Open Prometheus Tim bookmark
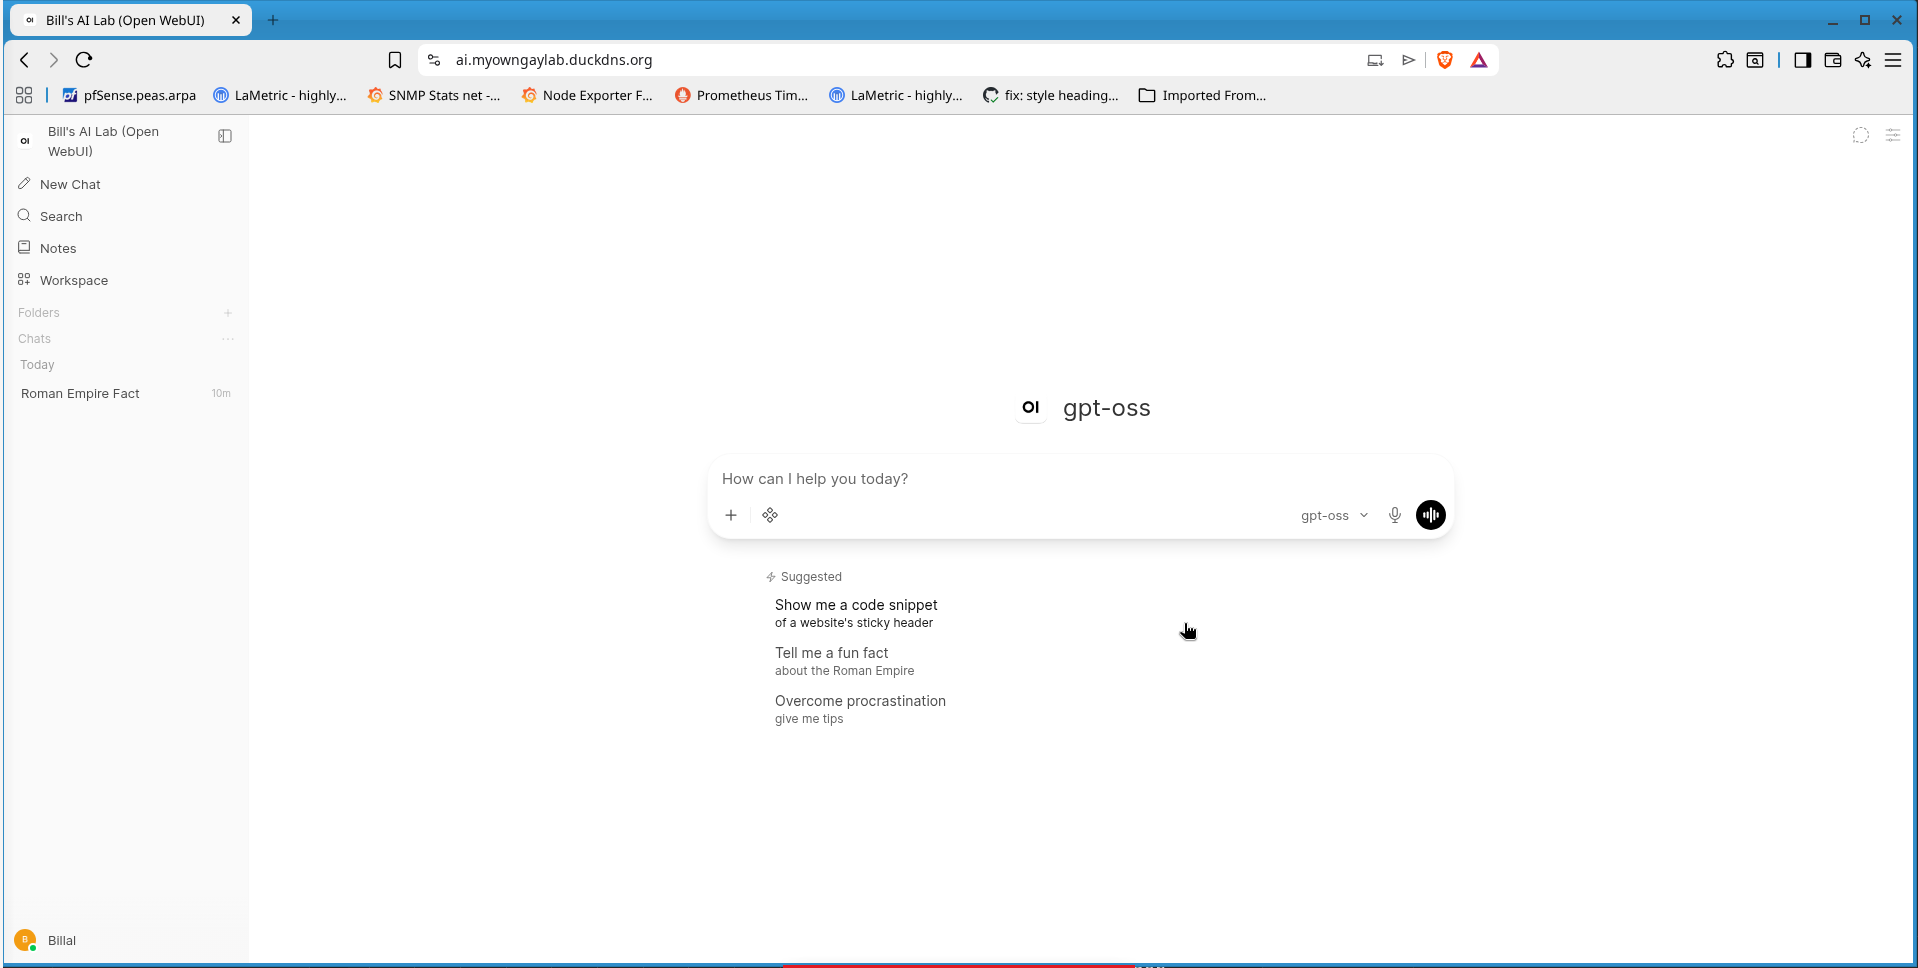The width and height of the screenshot is (1918, 968). (x=741, y=95)
